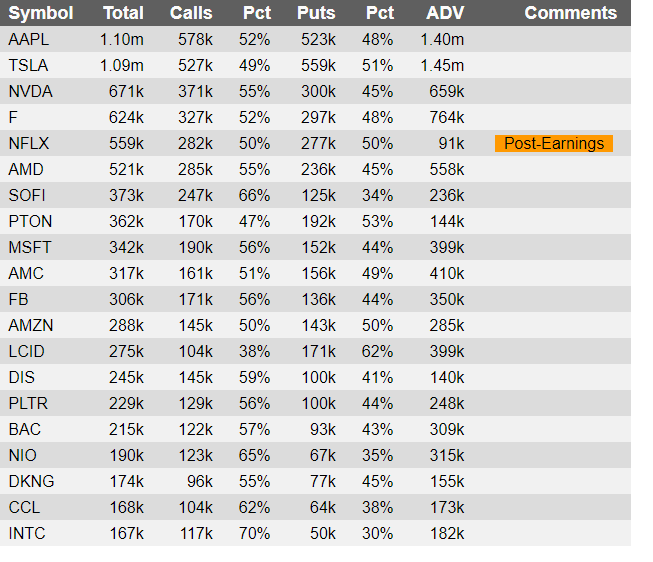Click AAPL total volume 1.10m
Image resolution: width=653 pixels, height=562 pixels.
coord(122,39)
